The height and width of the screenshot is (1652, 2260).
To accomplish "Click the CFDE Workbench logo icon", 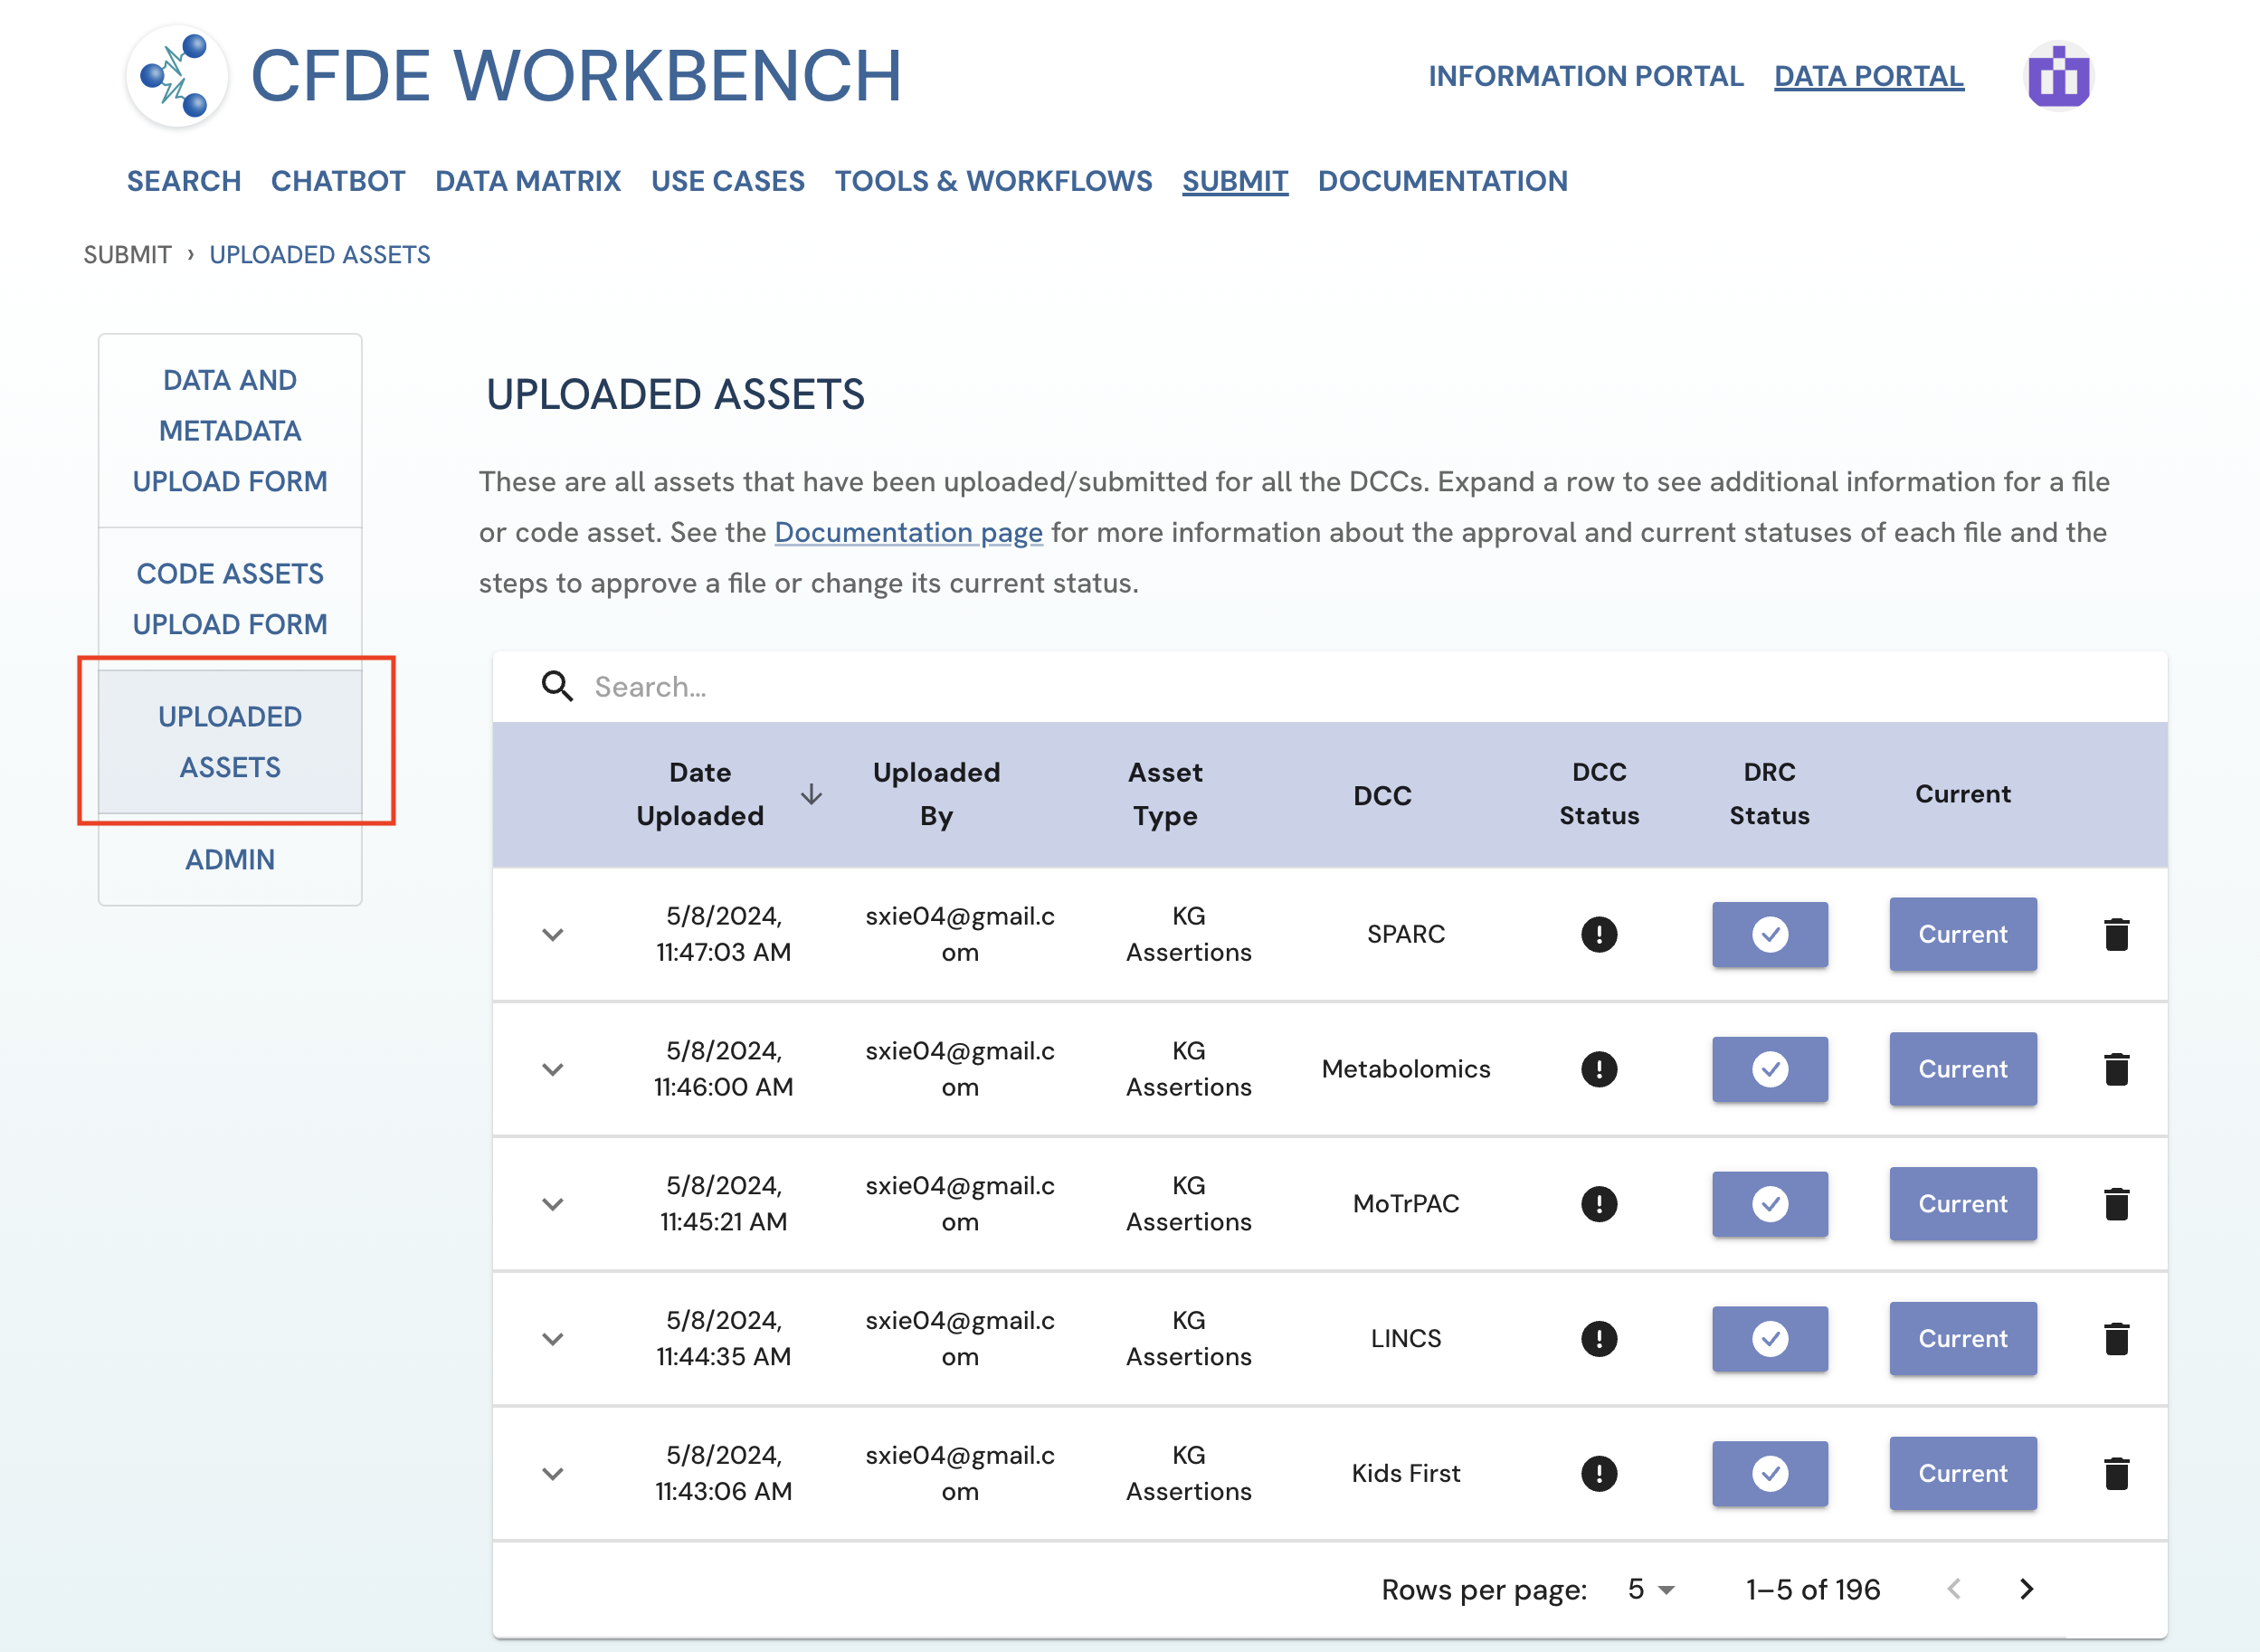I will [177, 76].
